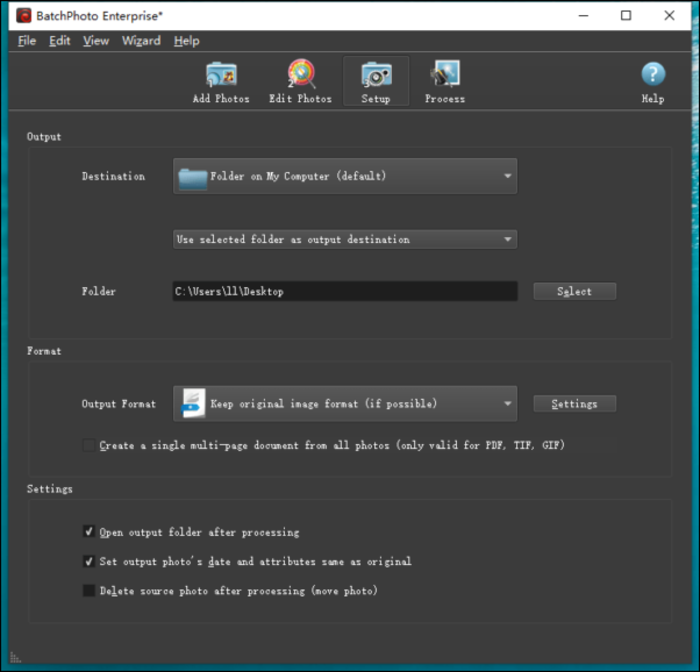Open the Edit menu
Viewport: 700px width, 672px height.
[x=59, y=41]
